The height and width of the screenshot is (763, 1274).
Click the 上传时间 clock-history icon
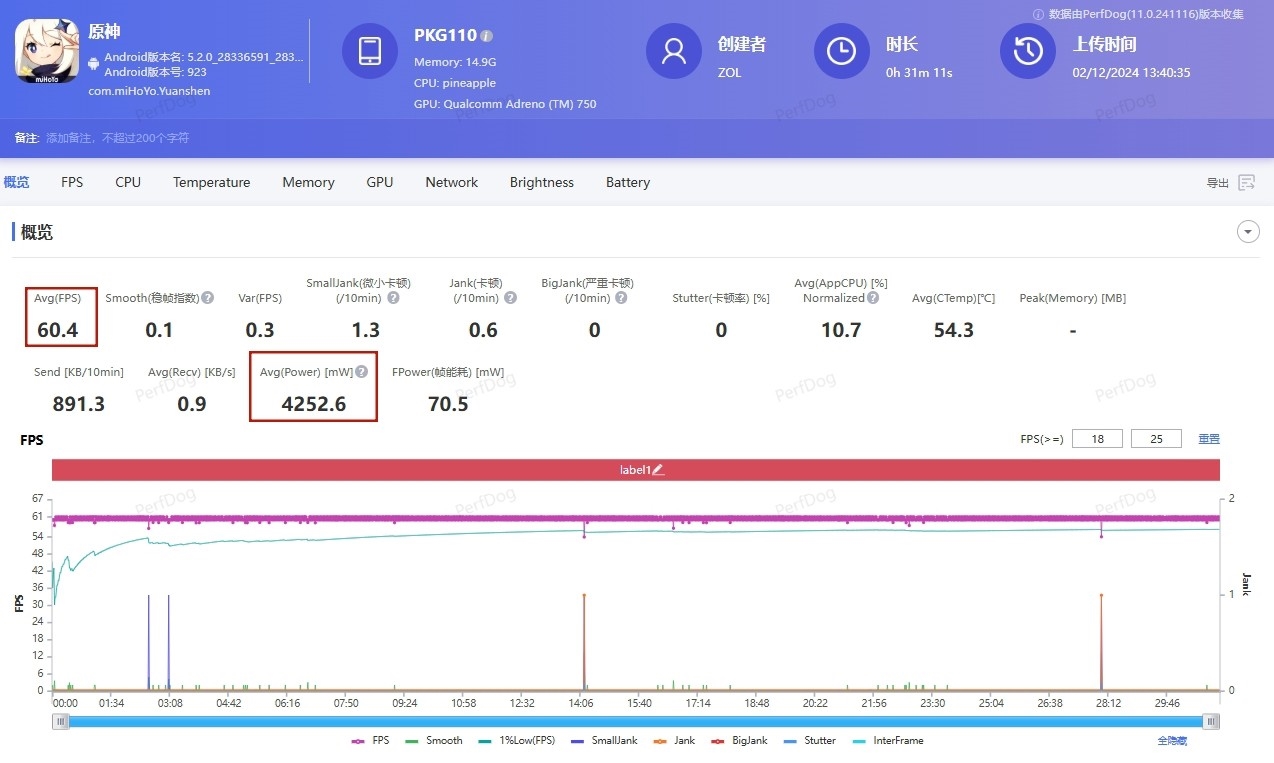[x=1028, y=50]
